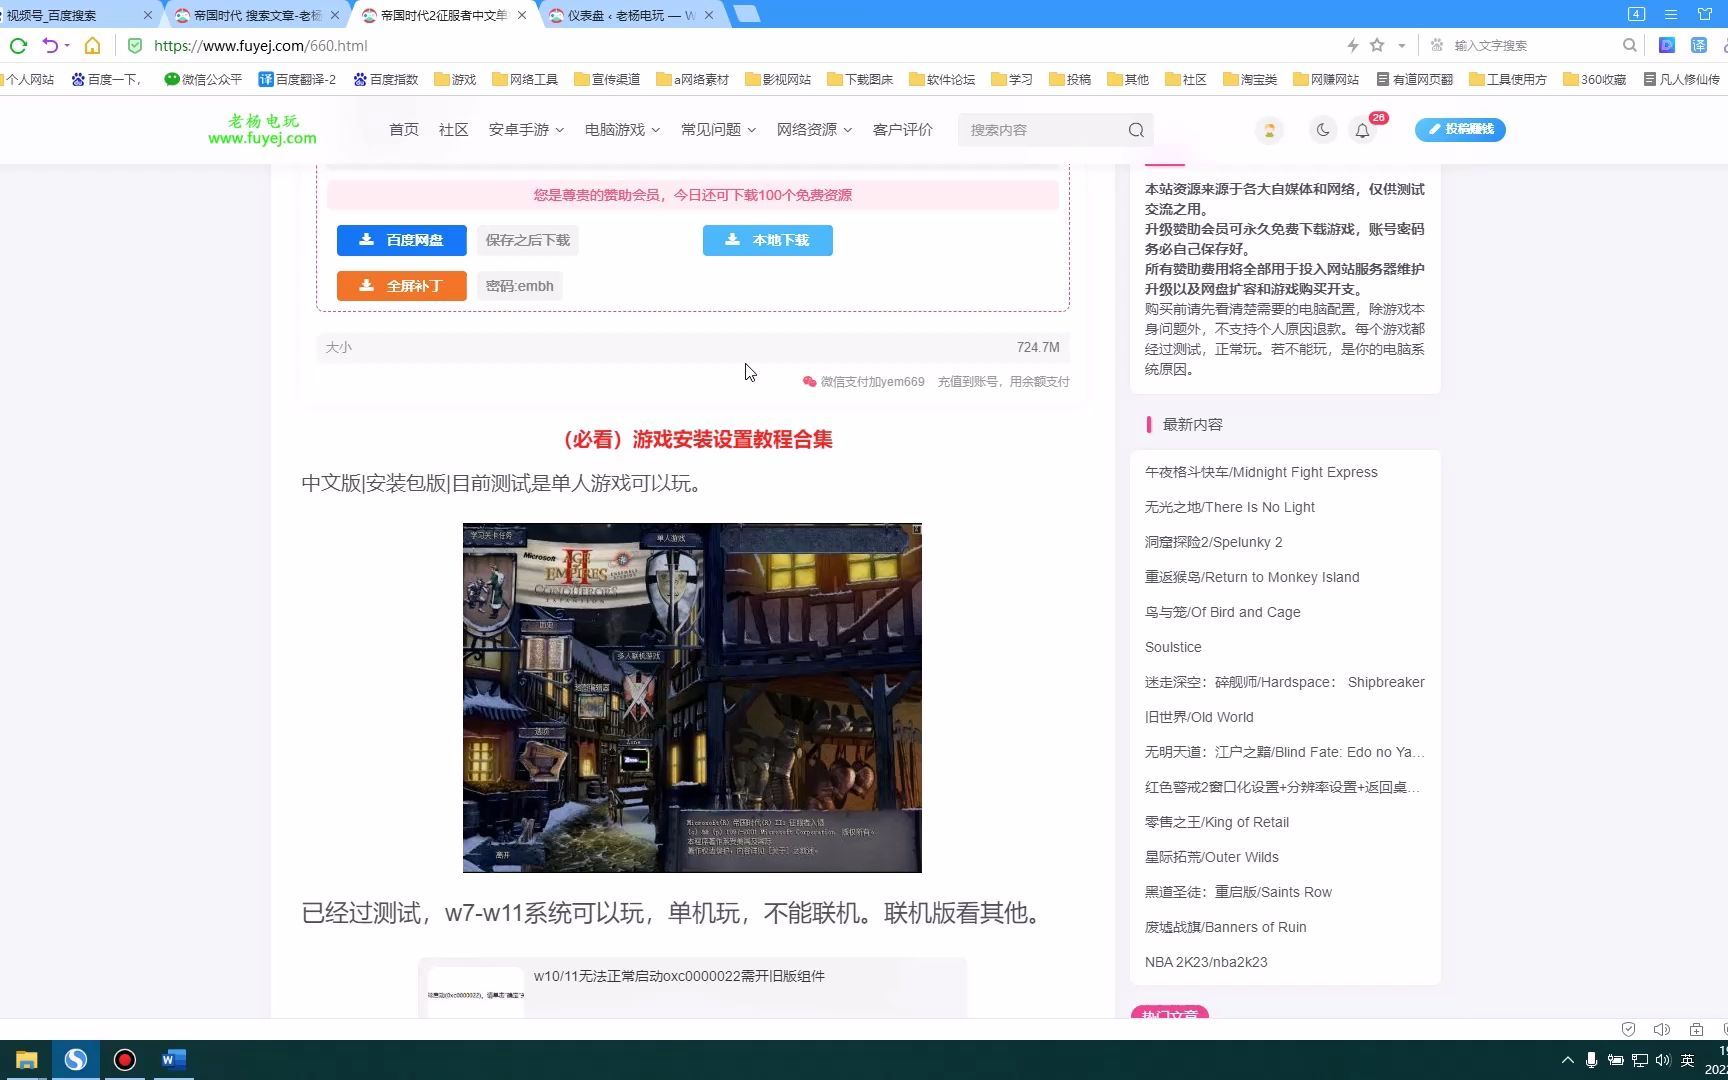Screen dimensions: 1728x1080
Task: Open the 游戏安装设置教程合集 link
Action: click(x=697, y=439)
